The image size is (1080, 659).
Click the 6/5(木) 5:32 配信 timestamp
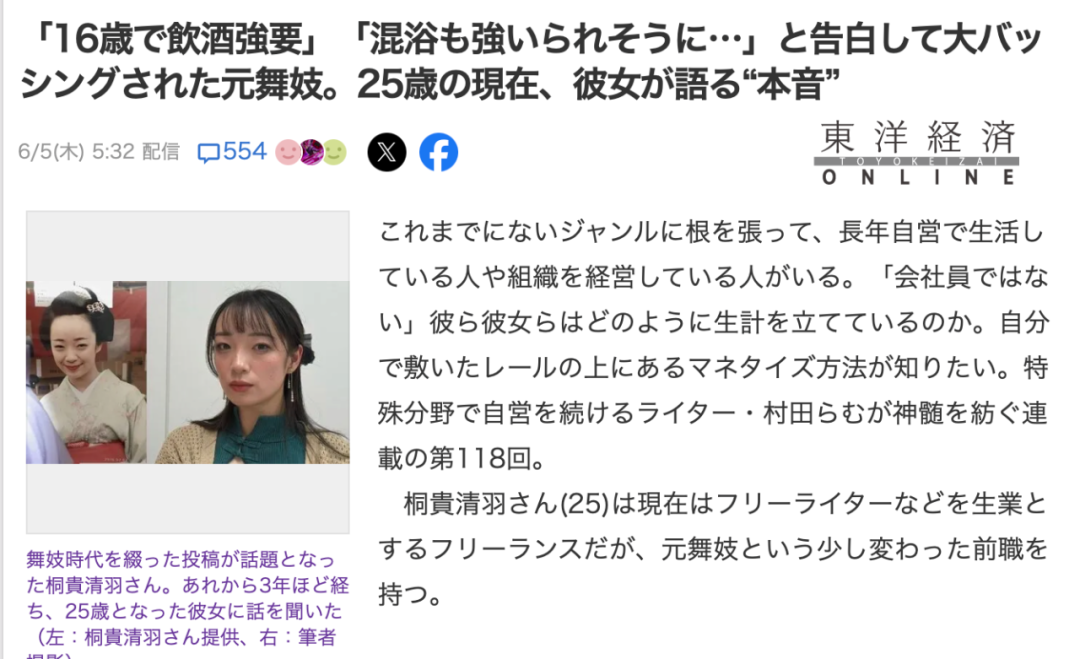tap(98, 151)
